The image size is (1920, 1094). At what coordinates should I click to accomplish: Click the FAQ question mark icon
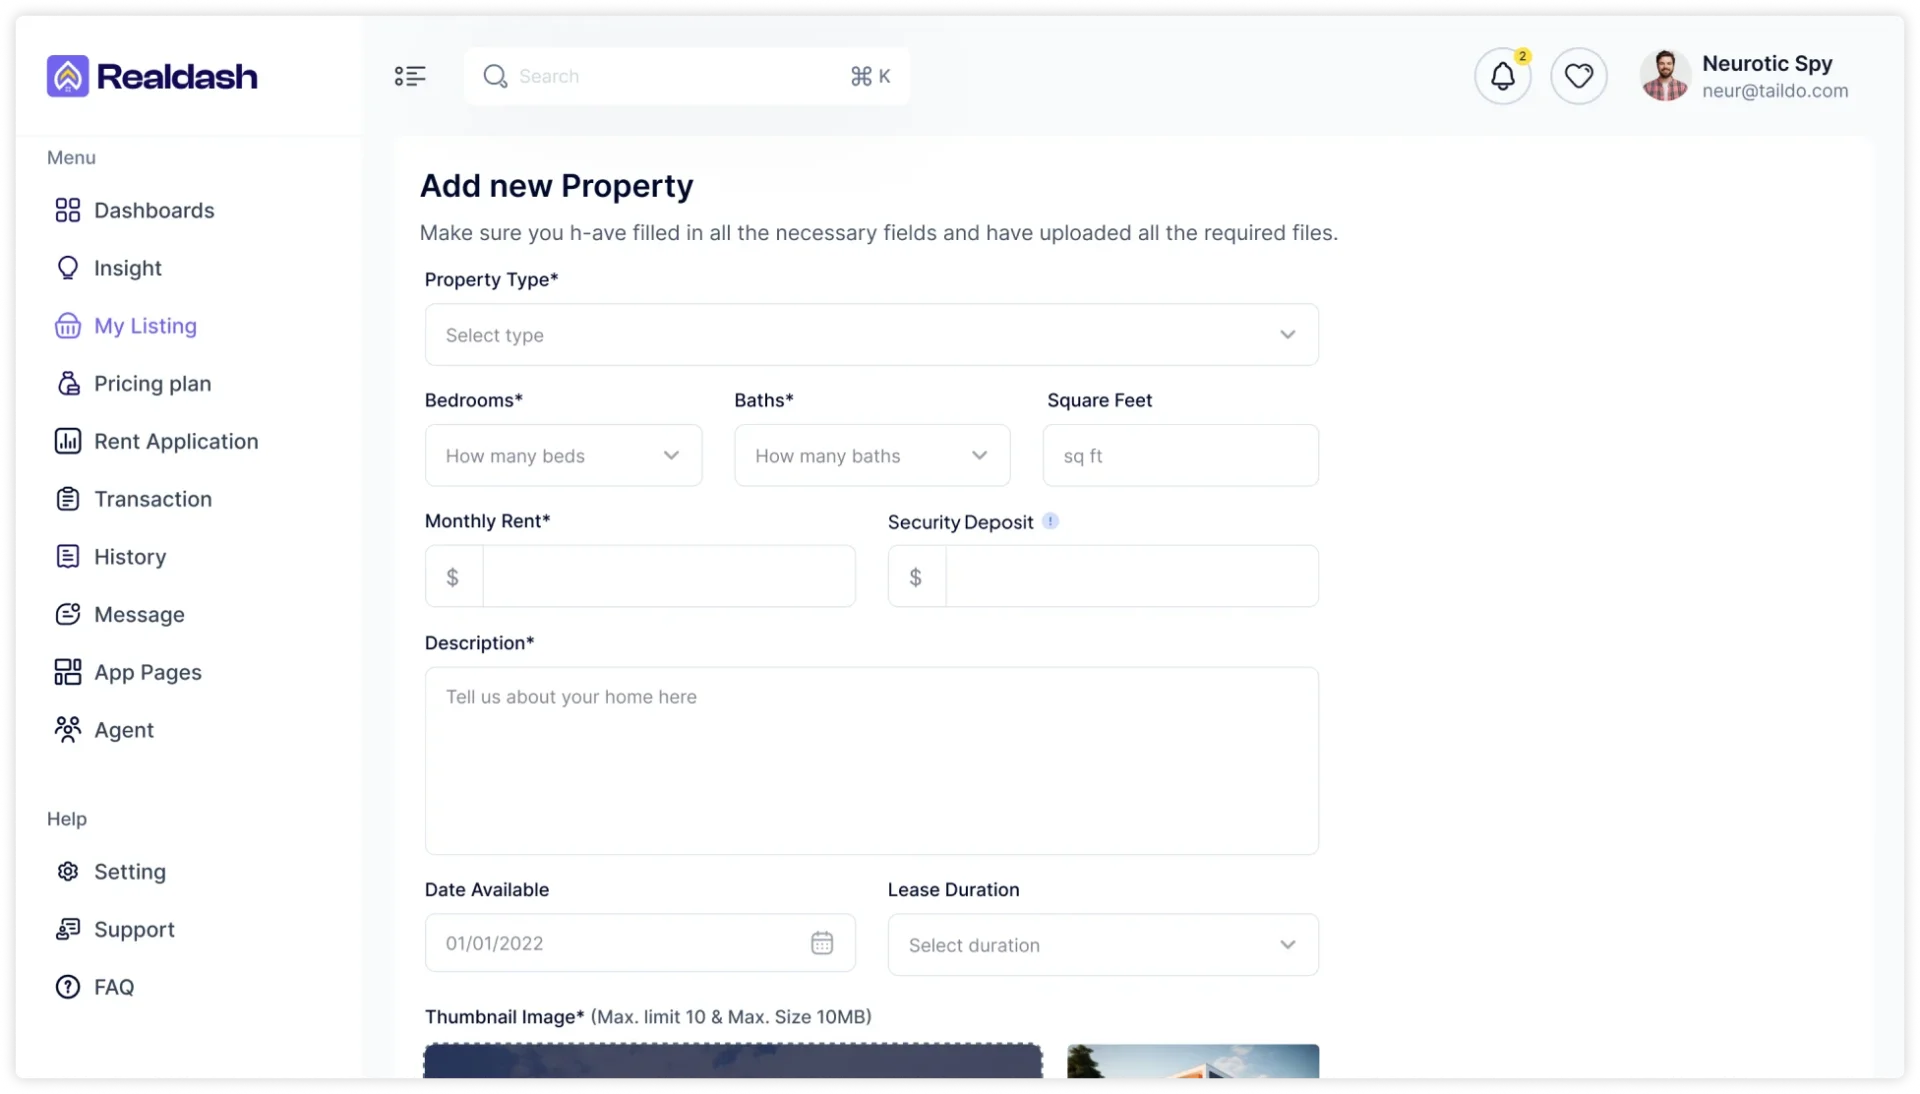click(x=68, y=987)
